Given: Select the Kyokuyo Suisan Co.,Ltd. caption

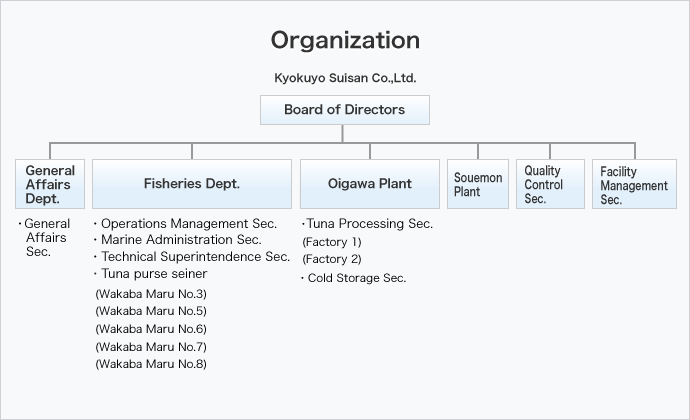Looking at the screenshot, I should 345,78.
